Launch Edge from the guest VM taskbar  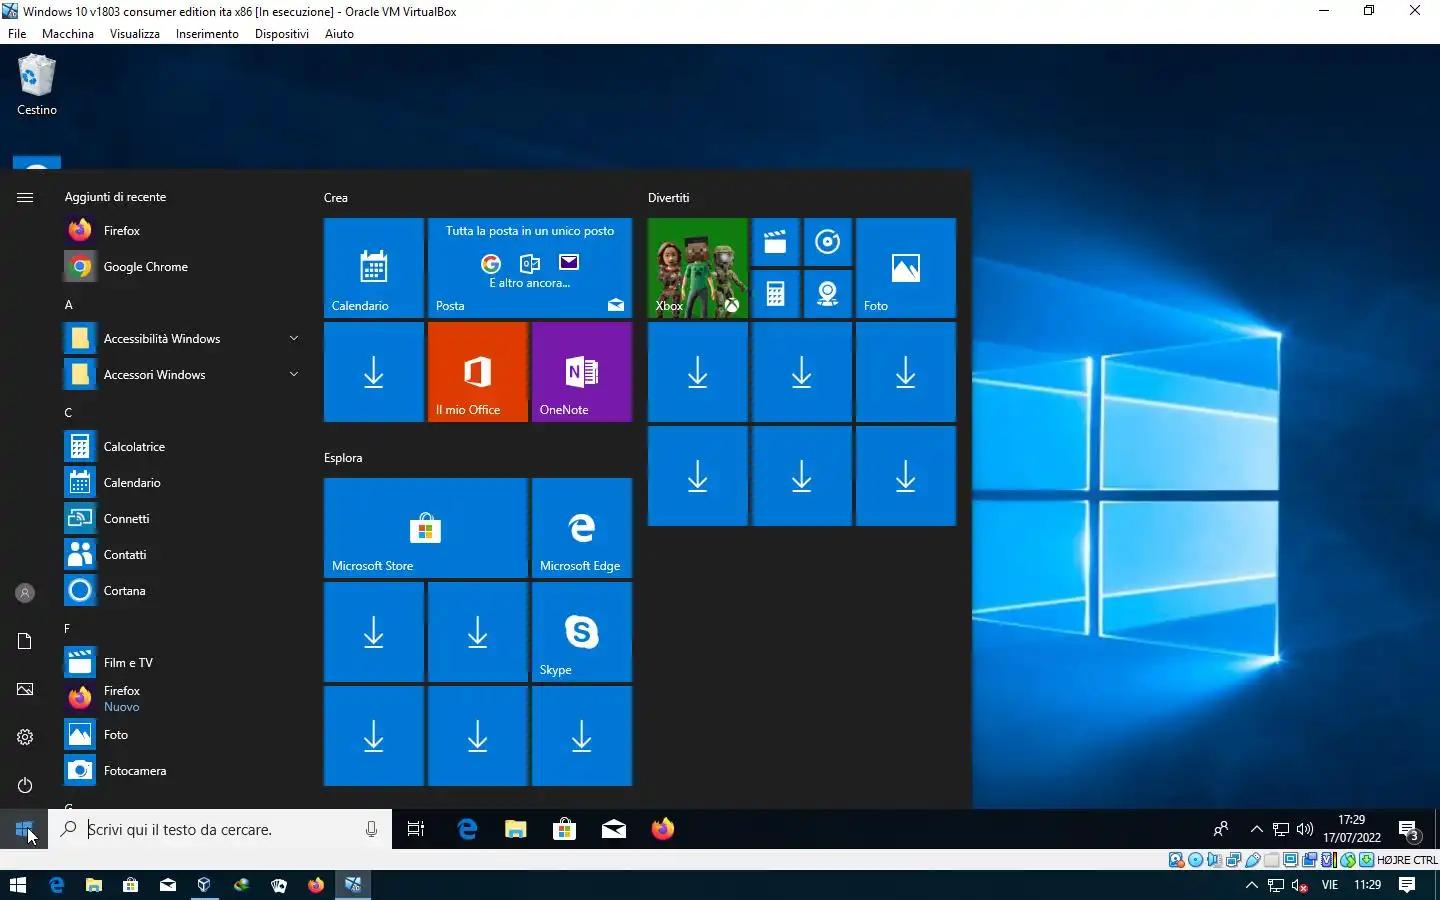point(467,829)
